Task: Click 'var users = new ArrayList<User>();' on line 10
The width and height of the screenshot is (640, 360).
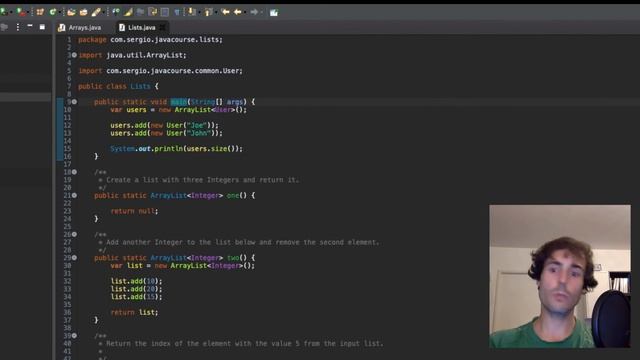Action: (x=178, y=109)
